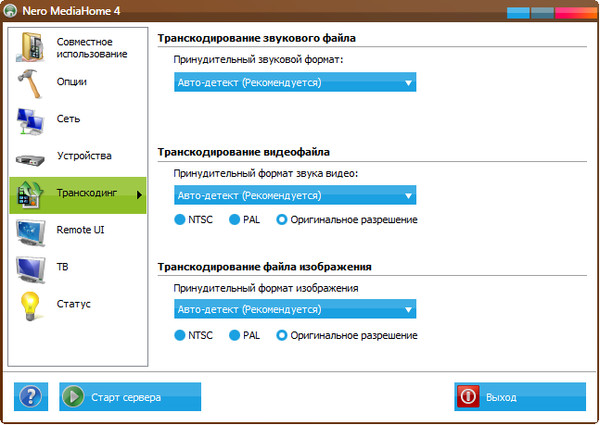Click the network computers icon for Сеть
The image size is (600, 425).
point(30,119)
